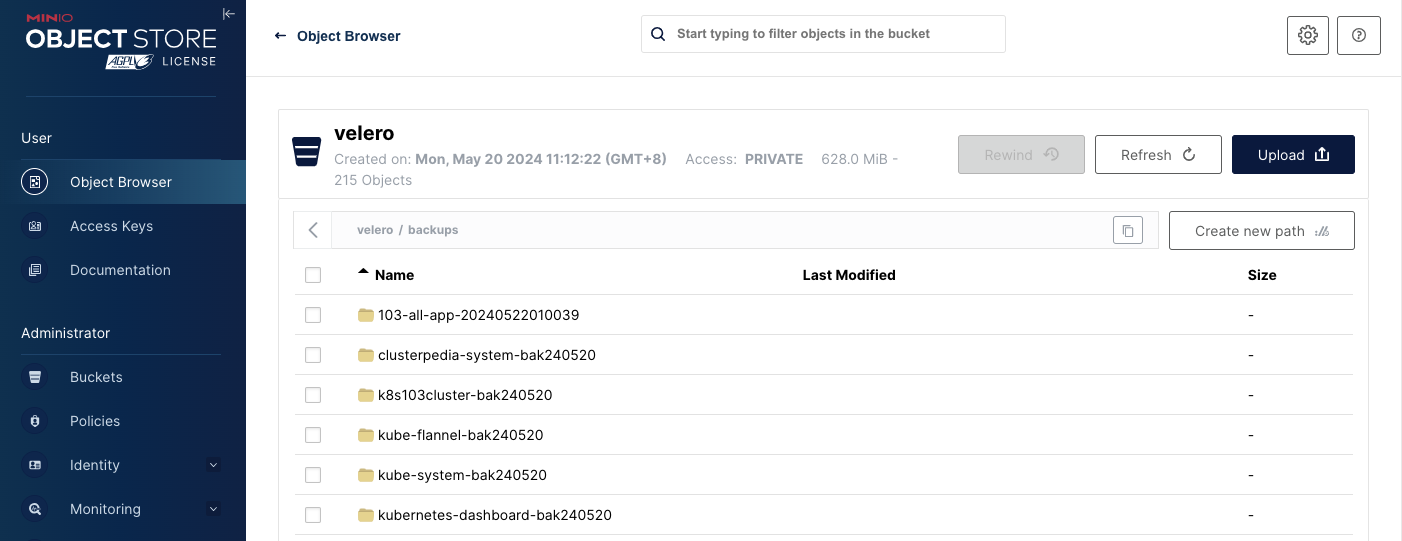
Task: Check the clusterpedia-system-bak240520 checkbox
Action: (x=313, y=355)
